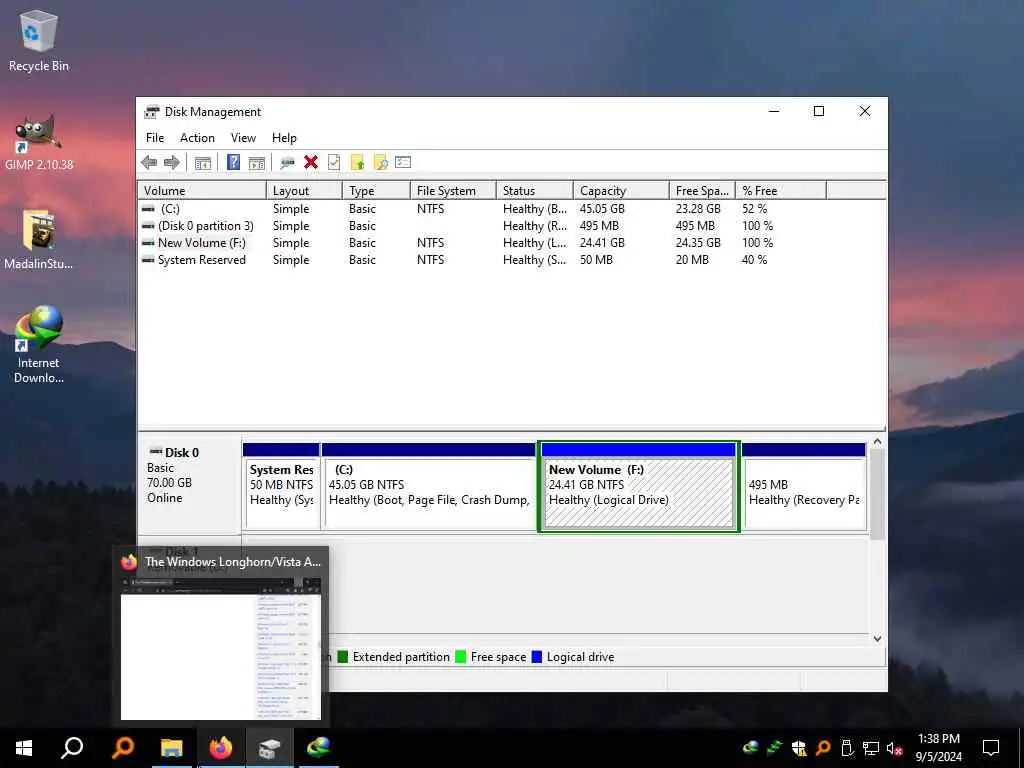The width and height of the screenshot is (1024, 768).
Task: Click the Safely Remove Hardware USB tray icon
Action: pos(847,748)
